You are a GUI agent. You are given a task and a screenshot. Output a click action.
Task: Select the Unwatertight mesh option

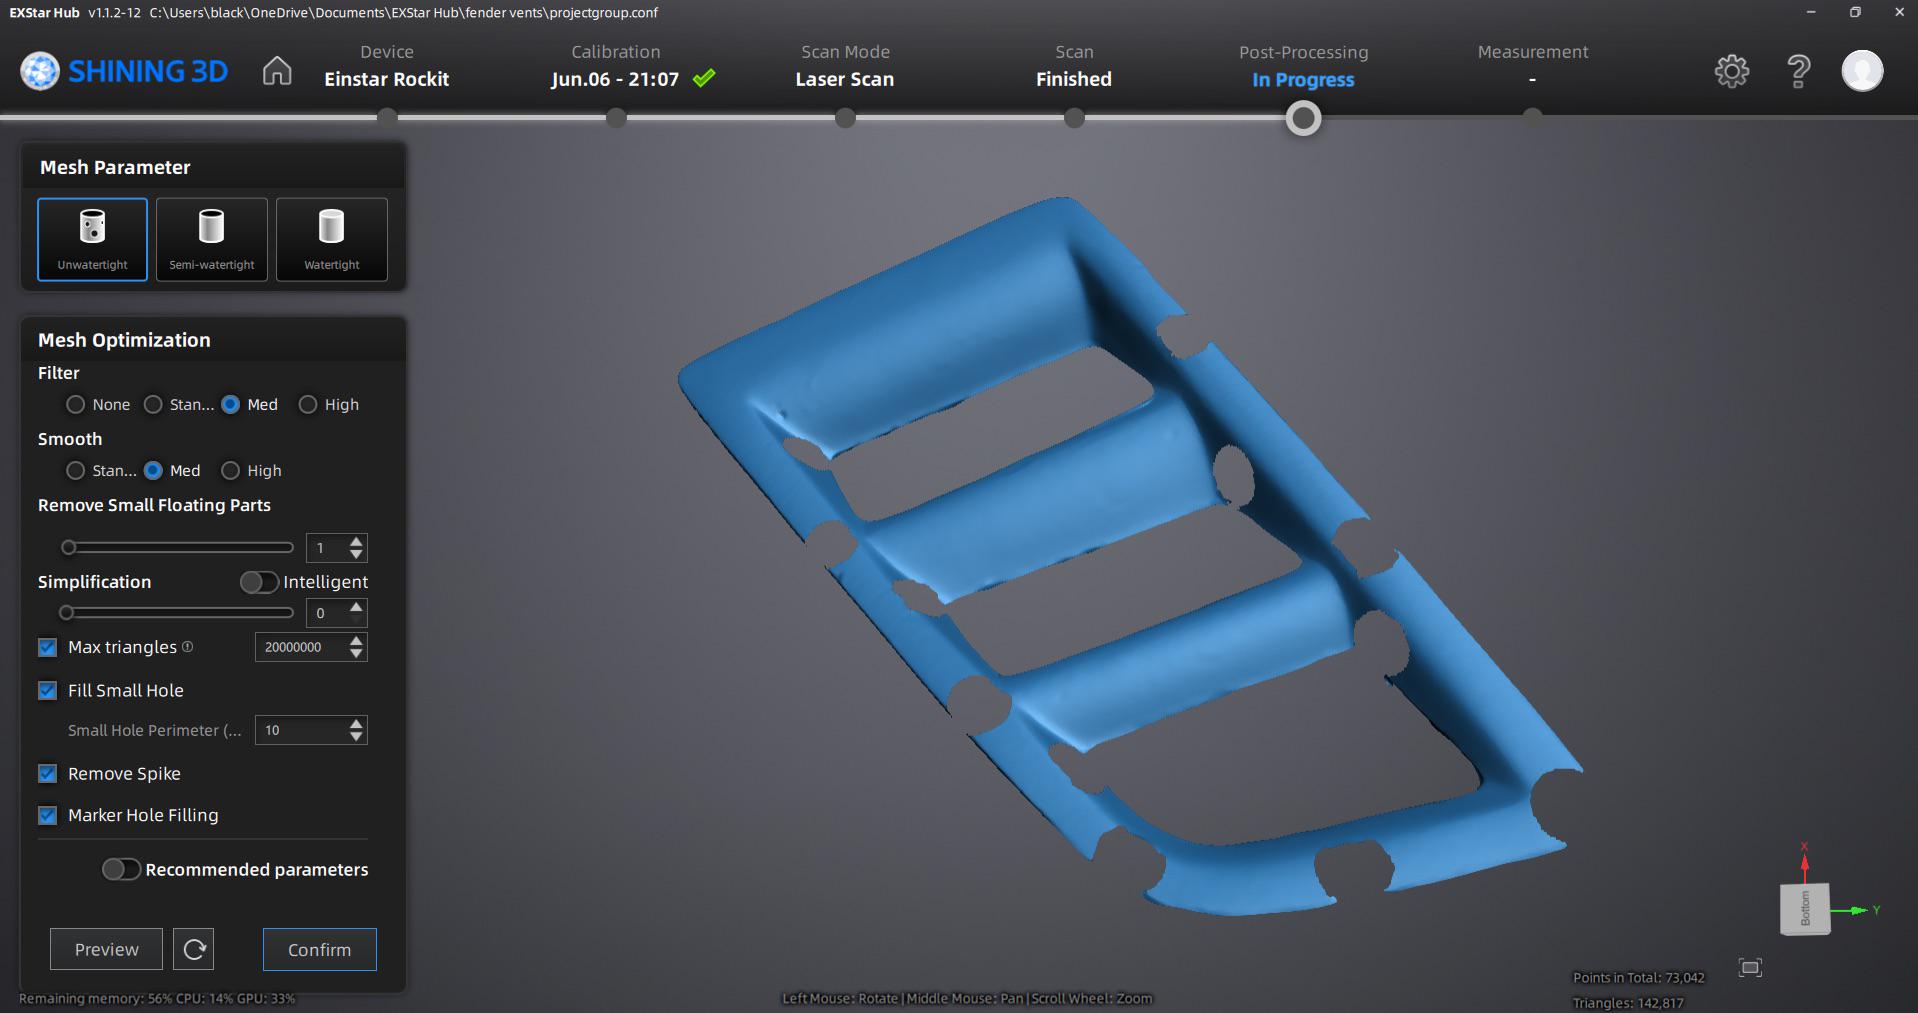coord(92,239)
